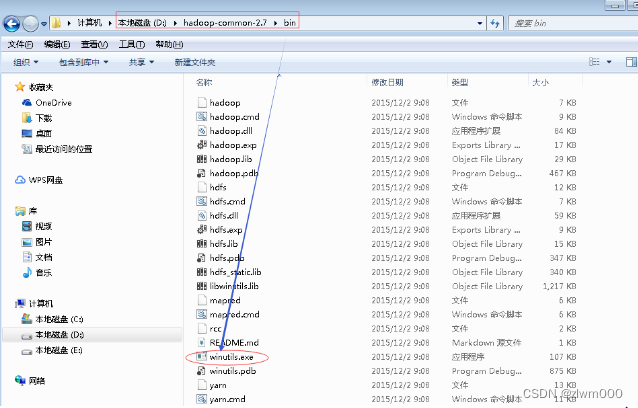This screenshot has width=638, height=408.
Task: Click the hdfs file icon
Action: point(202,187)
